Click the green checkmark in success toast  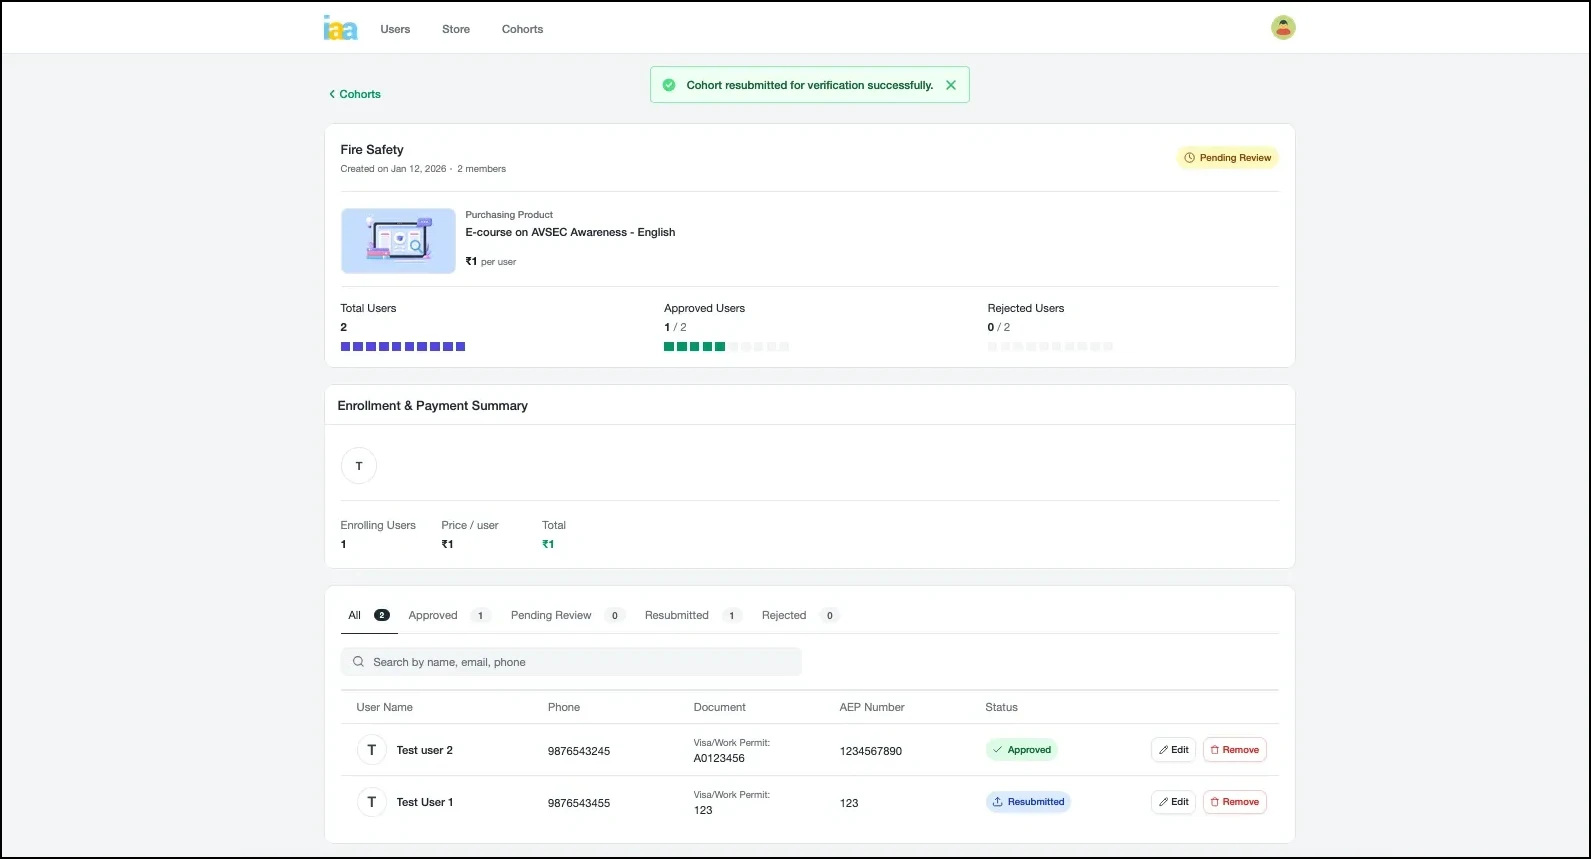point(669,85)
